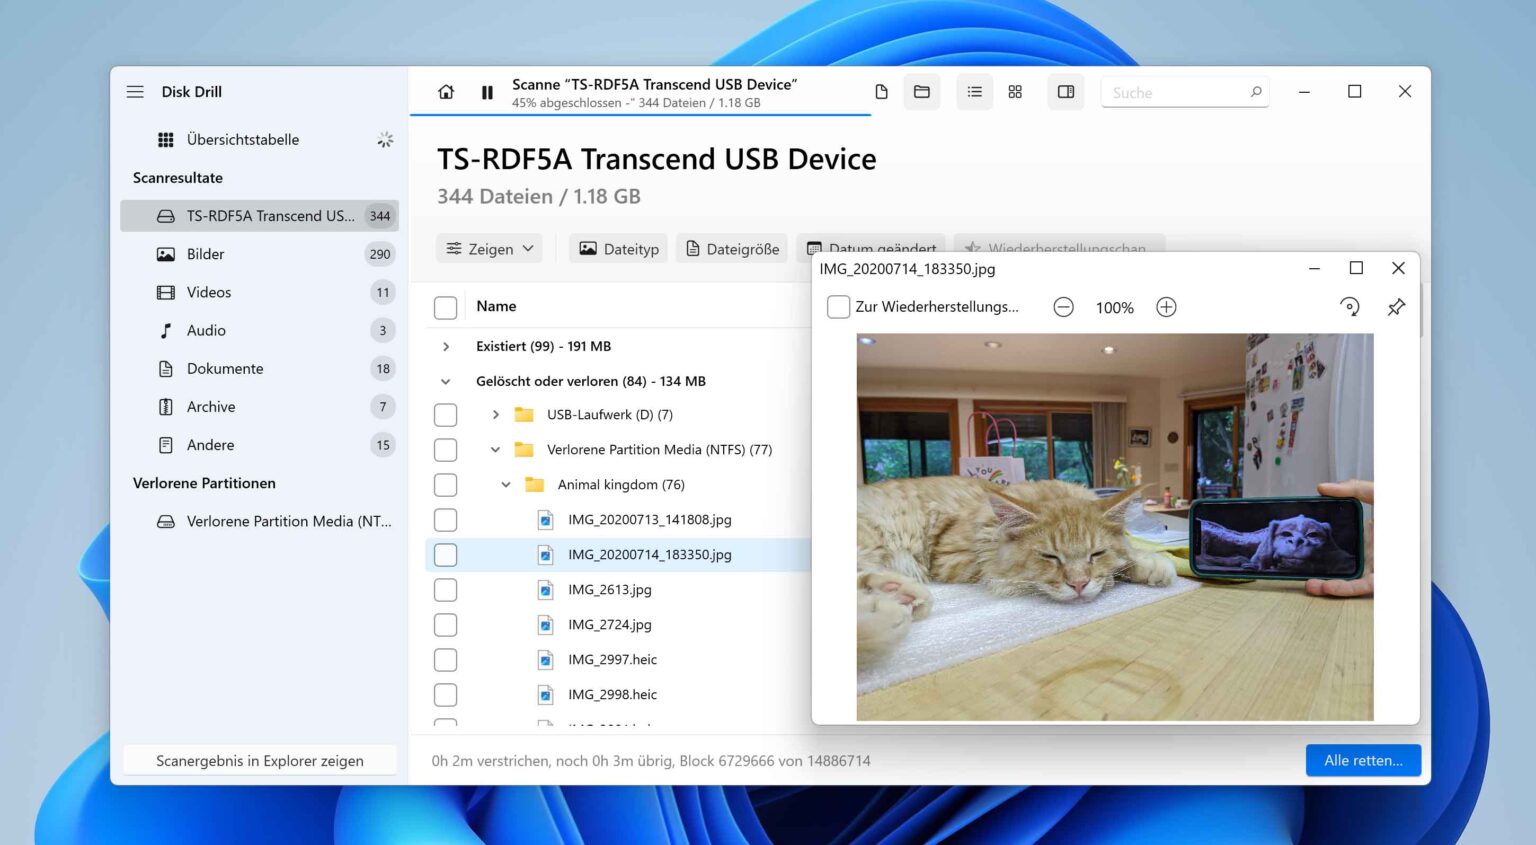
Task: Open the Zeigen dropdown filter
Action: click(x=489, y=249)
